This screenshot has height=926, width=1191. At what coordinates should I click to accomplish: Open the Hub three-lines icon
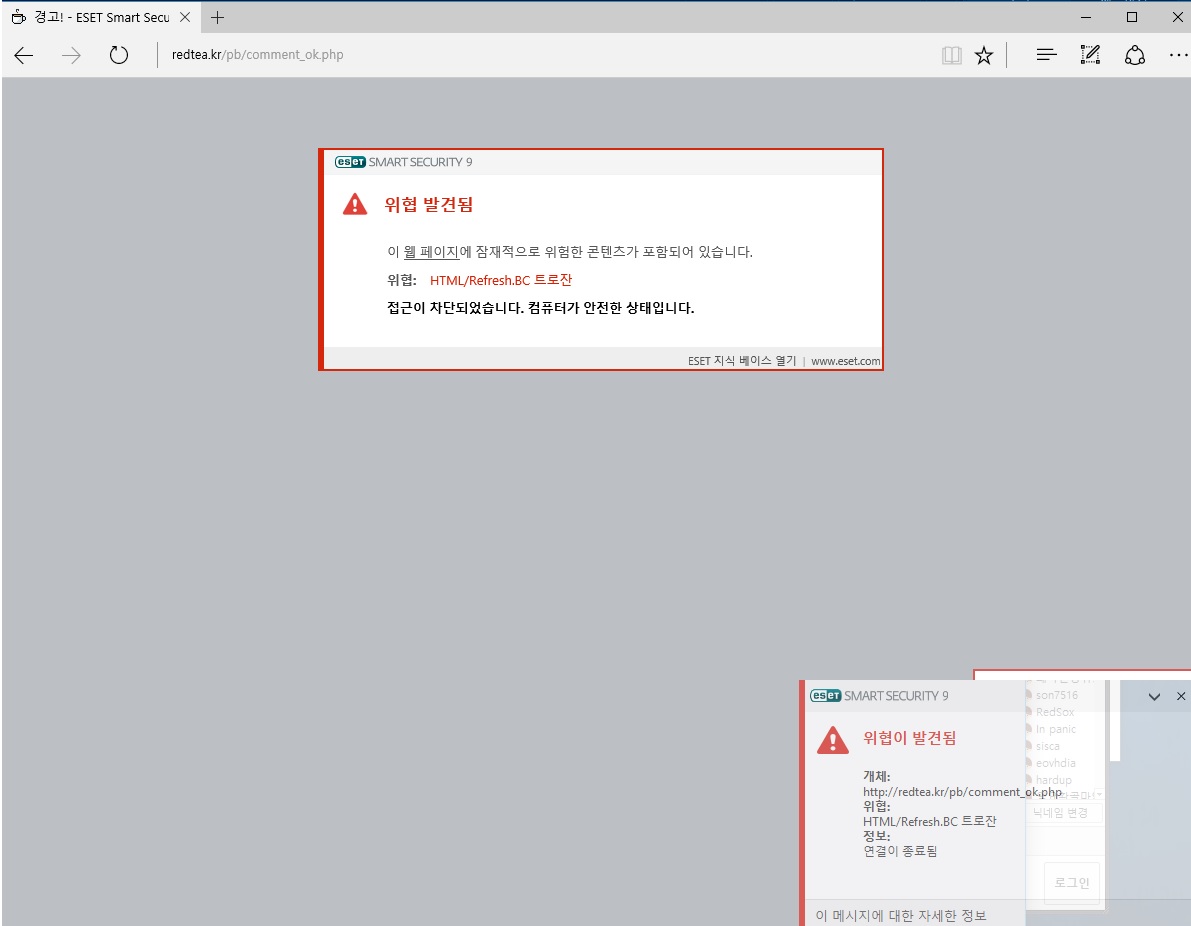1046,55
